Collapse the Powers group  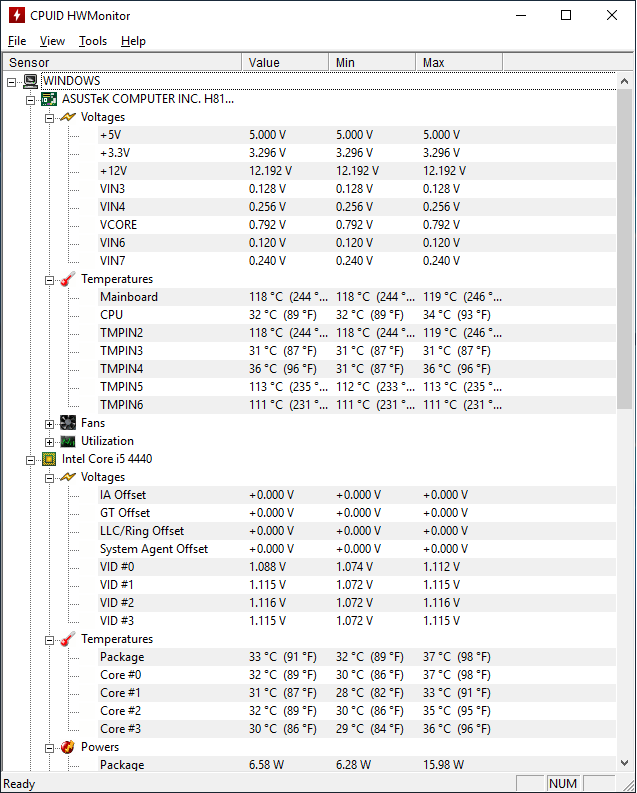49,748
